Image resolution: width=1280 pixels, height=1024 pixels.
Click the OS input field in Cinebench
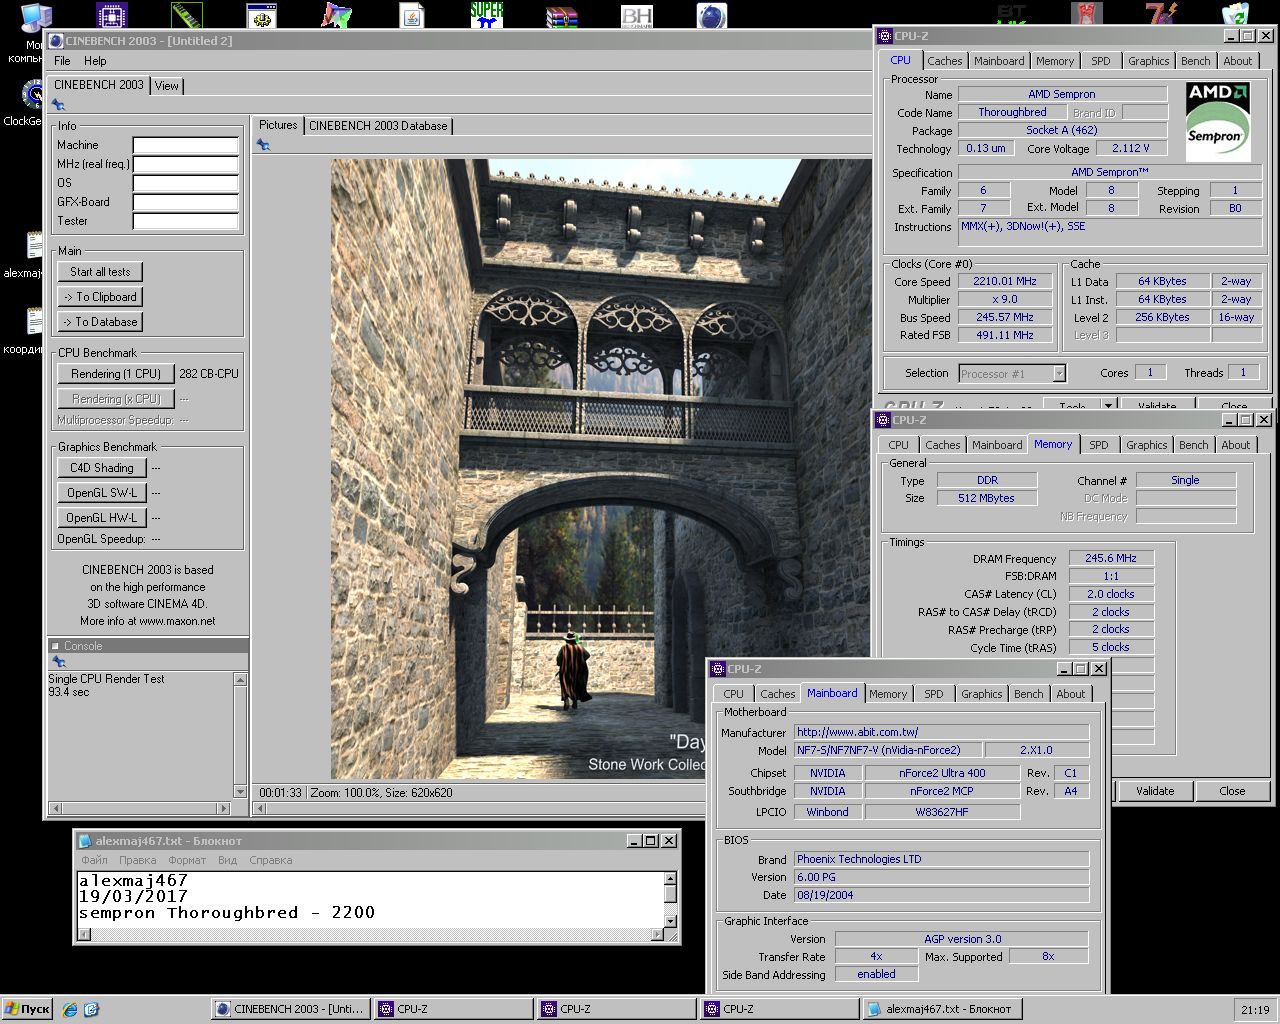pos(186,183)
